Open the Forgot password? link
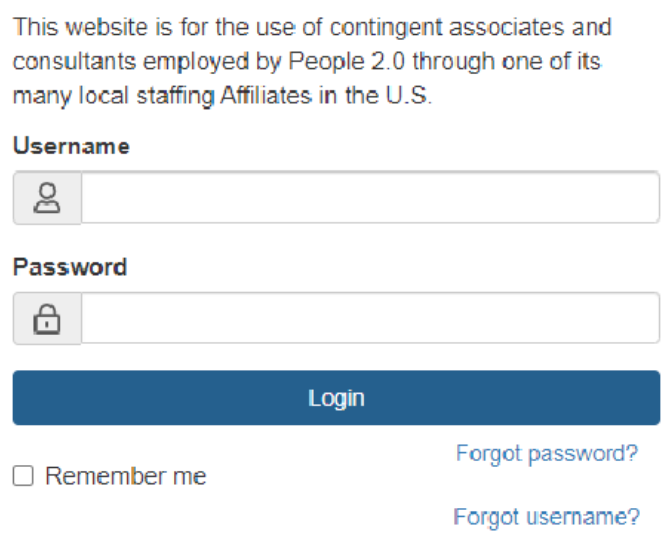This screenshot has height=540, width=670. pos(546,453)
